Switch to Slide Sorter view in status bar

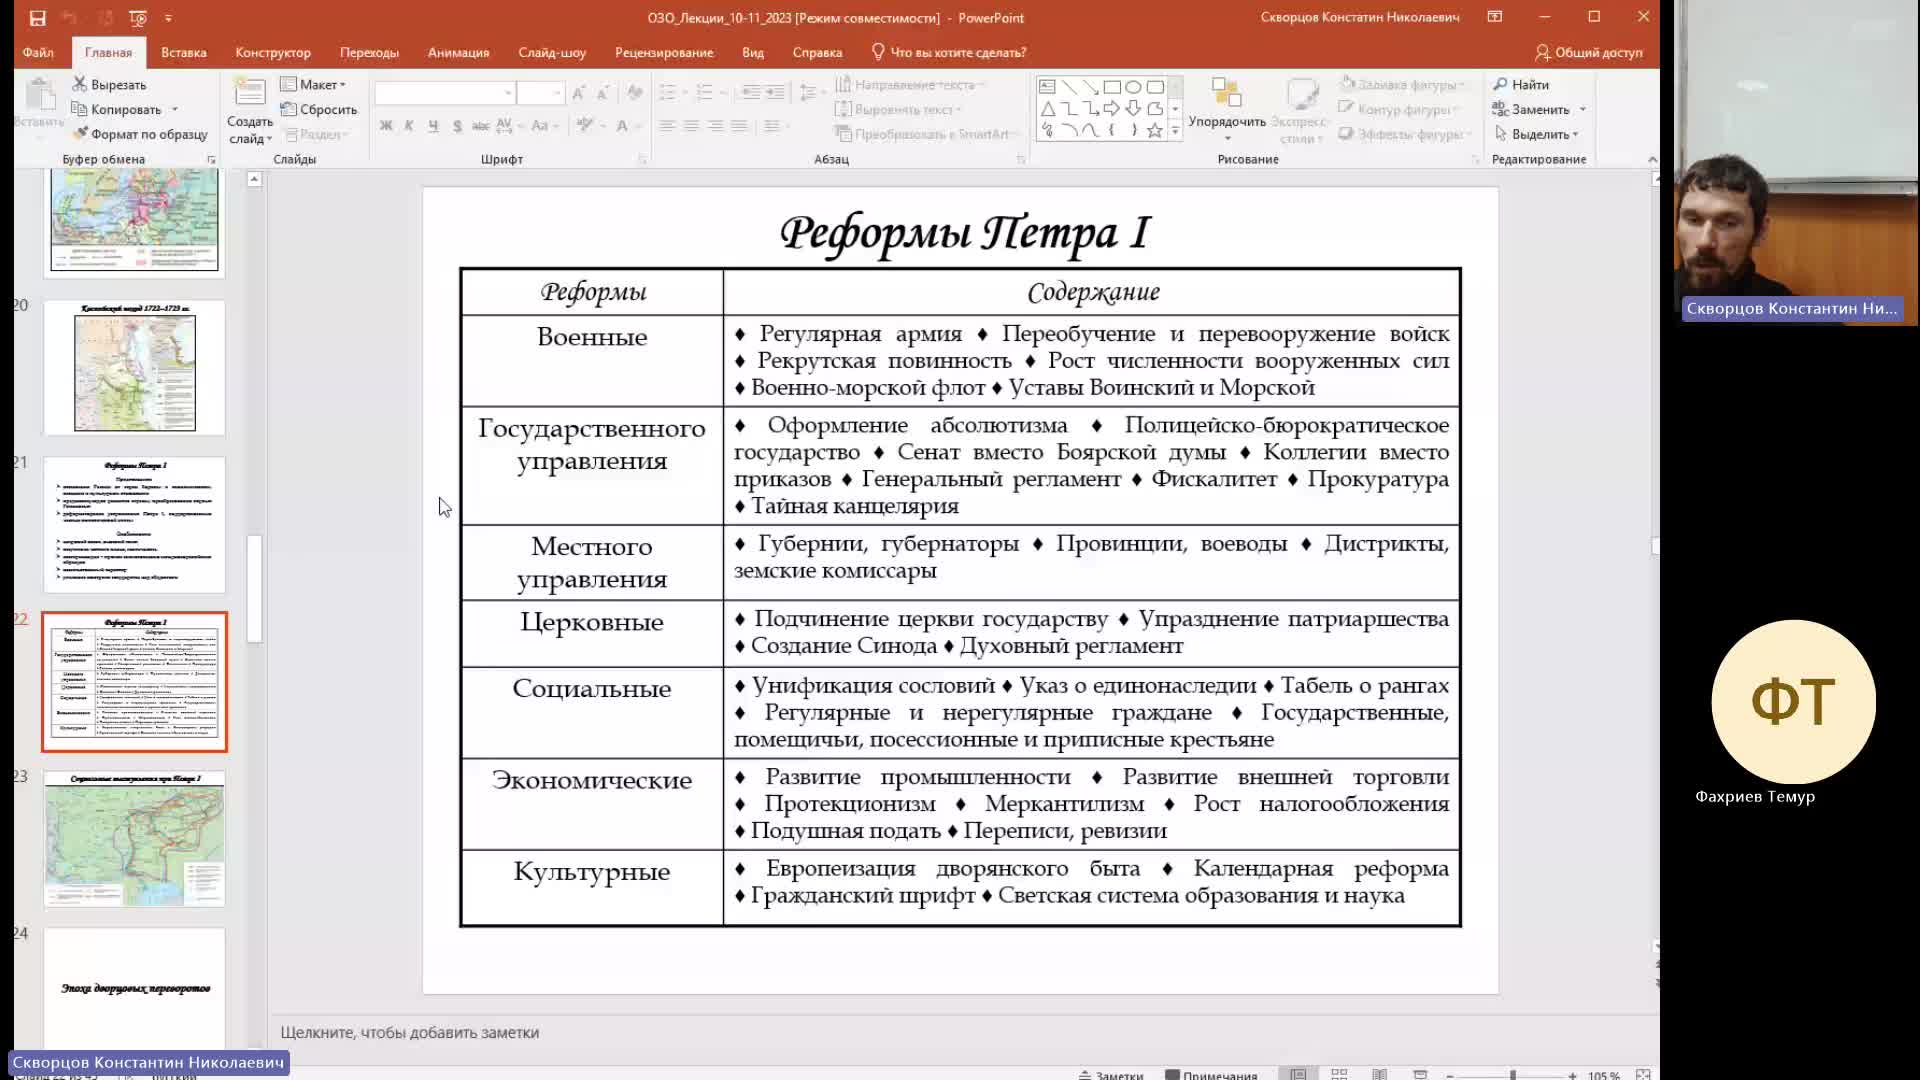click(x=1339, y=1074)
